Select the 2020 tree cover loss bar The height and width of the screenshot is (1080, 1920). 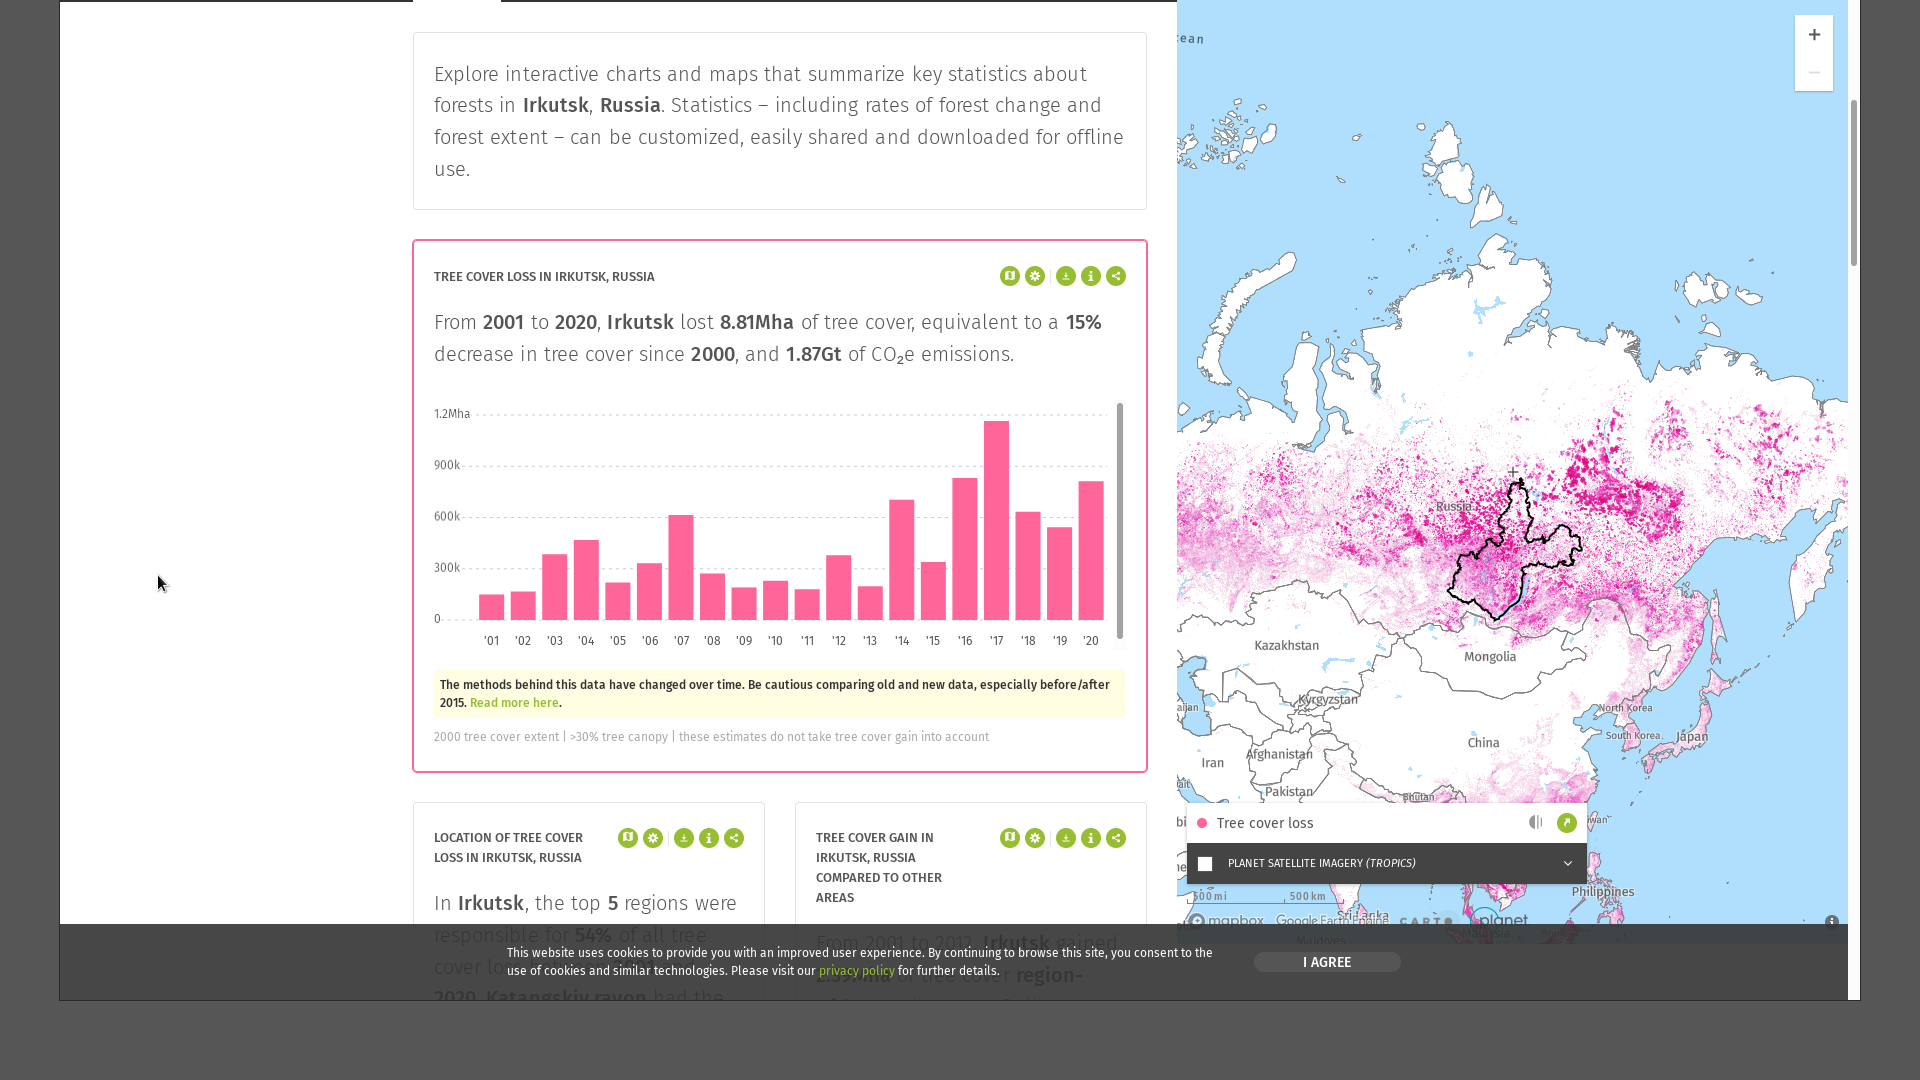(x=1091, y=551)
